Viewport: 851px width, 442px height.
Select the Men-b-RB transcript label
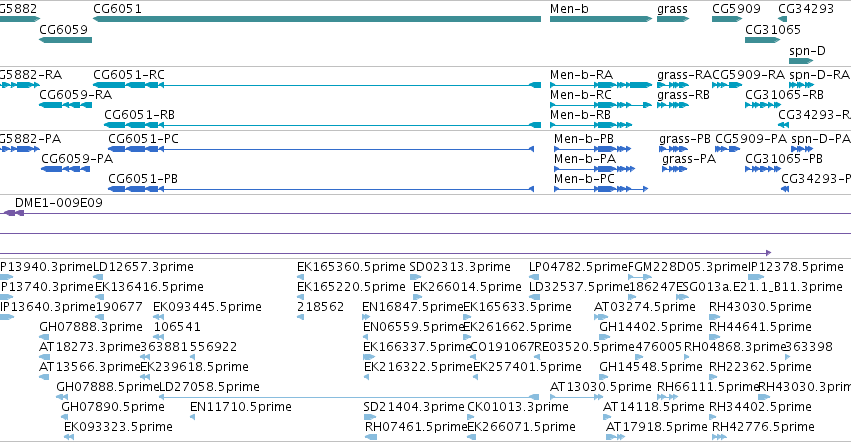(x=580, y=115)
